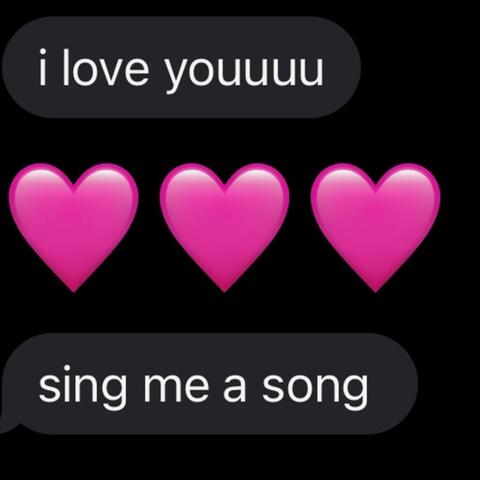Click the word "song" in the bottom bubble

tap(315, 390)
